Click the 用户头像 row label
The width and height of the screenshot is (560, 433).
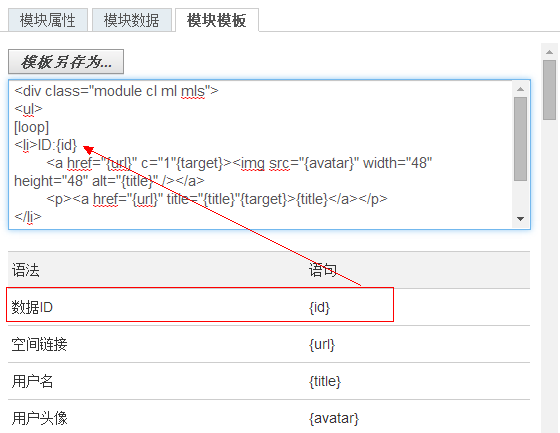pyautogui.click(x=39, y=418)
